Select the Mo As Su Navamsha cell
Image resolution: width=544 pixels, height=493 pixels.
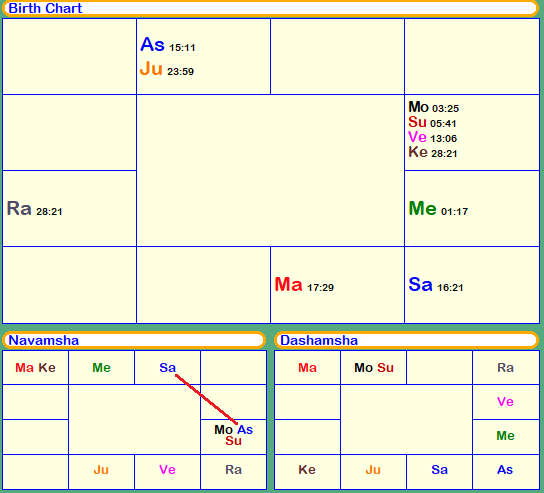point(233,436)
